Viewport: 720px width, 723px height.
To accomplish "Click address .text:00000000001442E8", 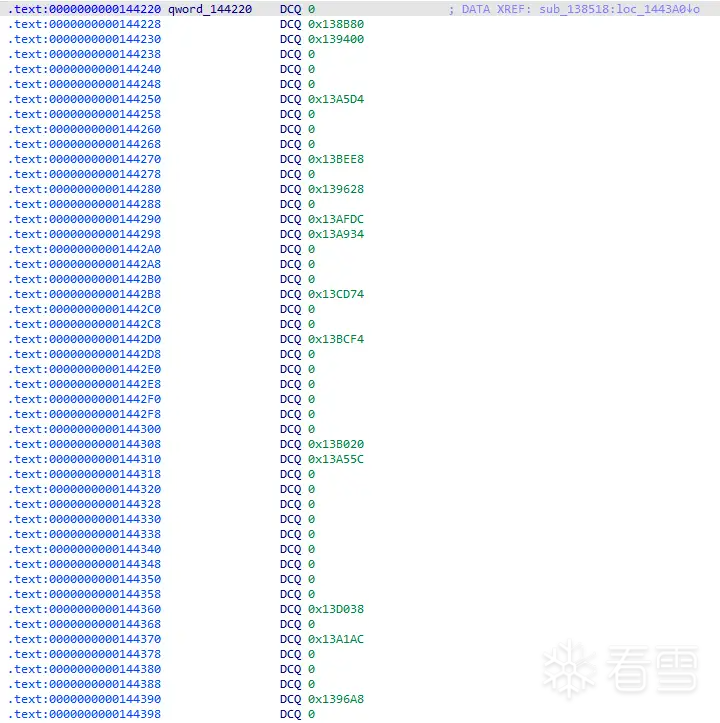I will pyautogui.click(x=84, y=384).
